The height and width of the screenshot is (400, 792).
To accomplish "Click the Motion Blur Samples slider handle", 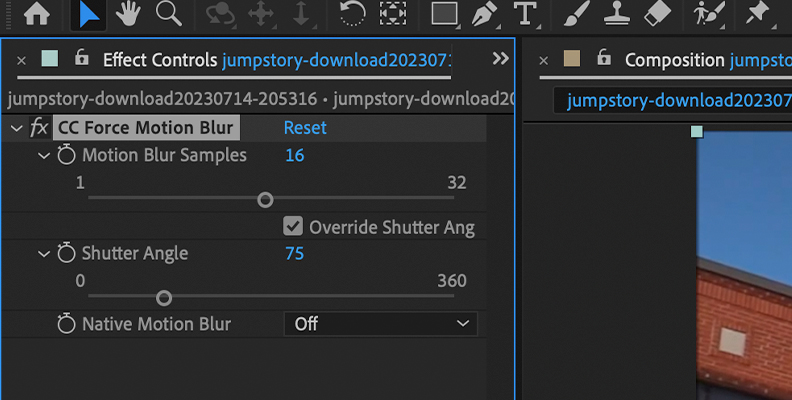I will tap(265, 200).
